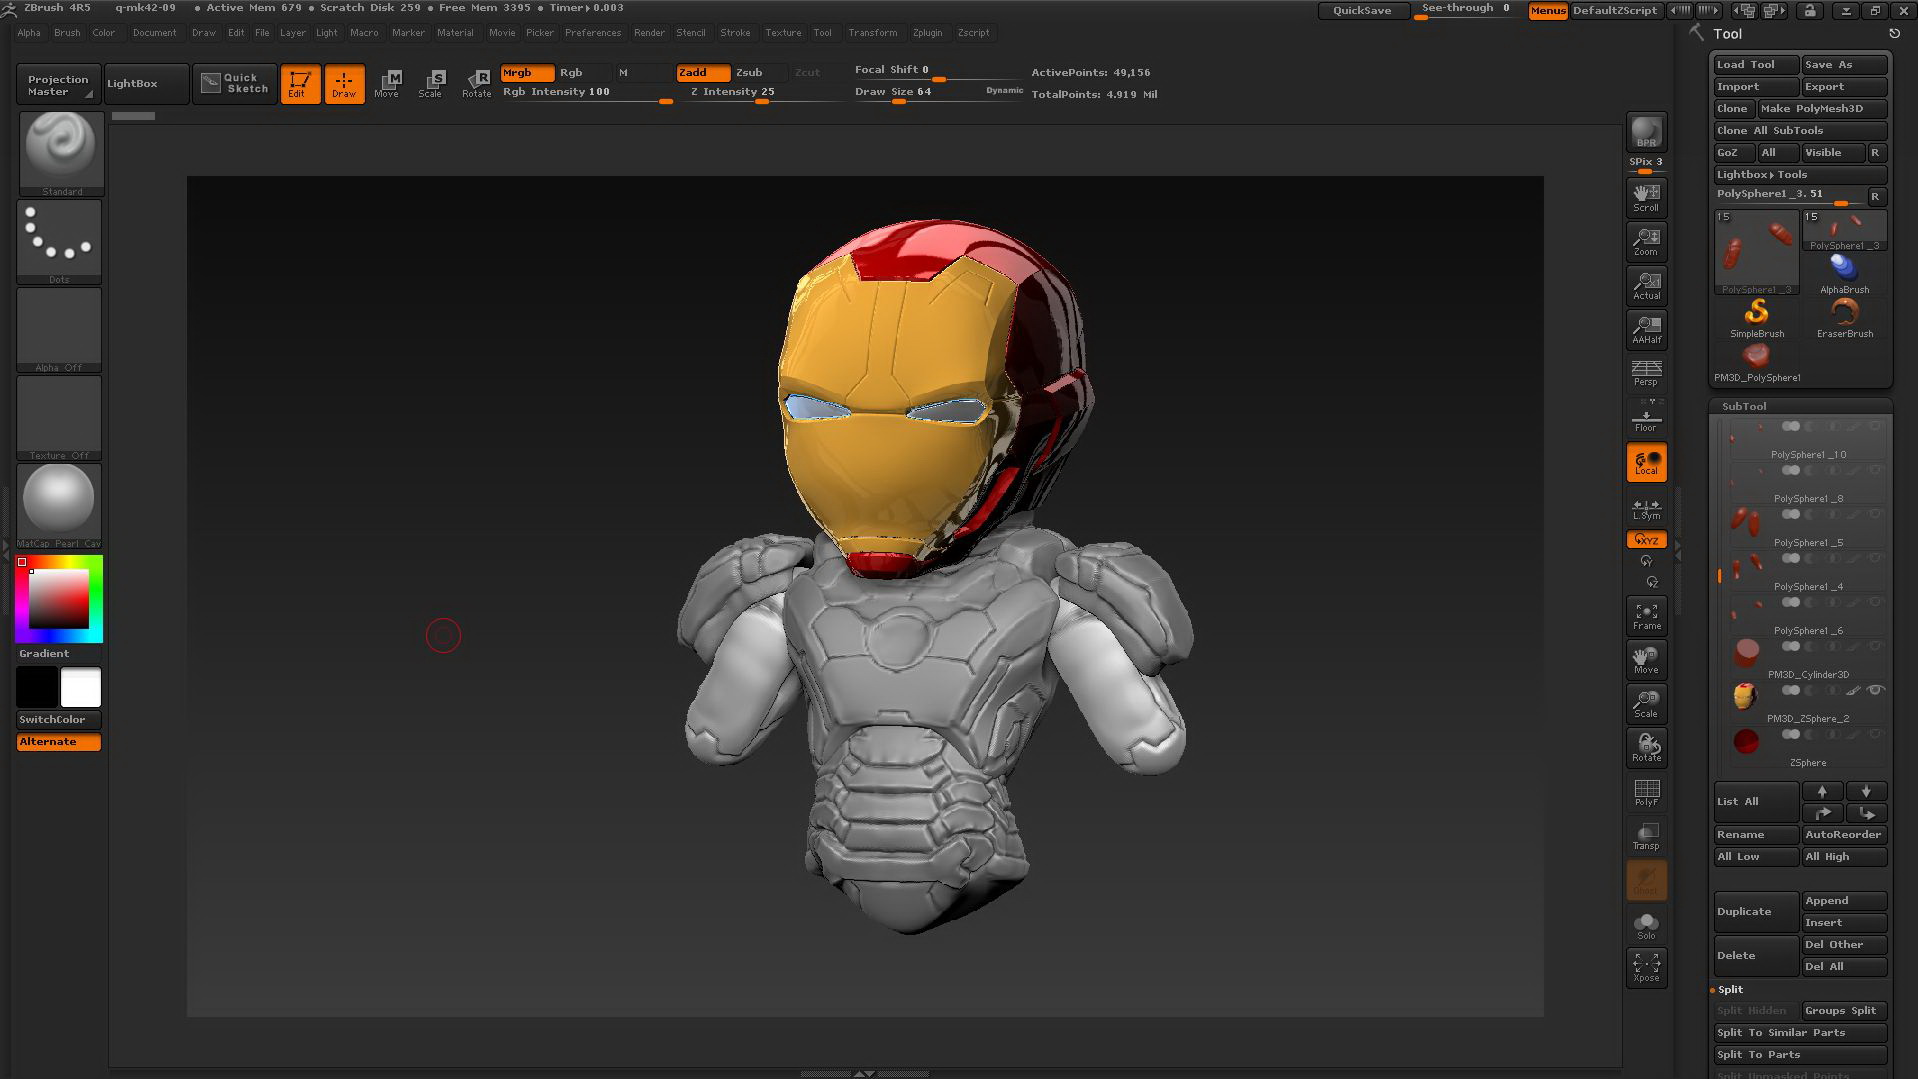Open the Brush menu

[x=67, y=33]
